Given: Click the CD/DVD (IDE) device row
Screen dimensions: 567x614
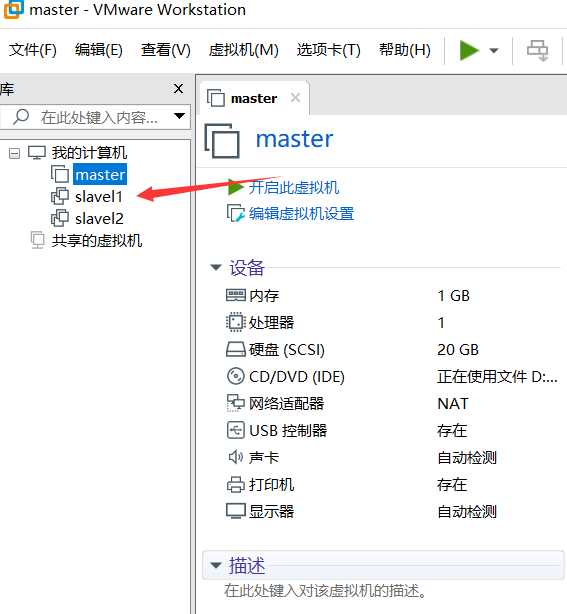Looking at the screenshot, I should (392, 377).
